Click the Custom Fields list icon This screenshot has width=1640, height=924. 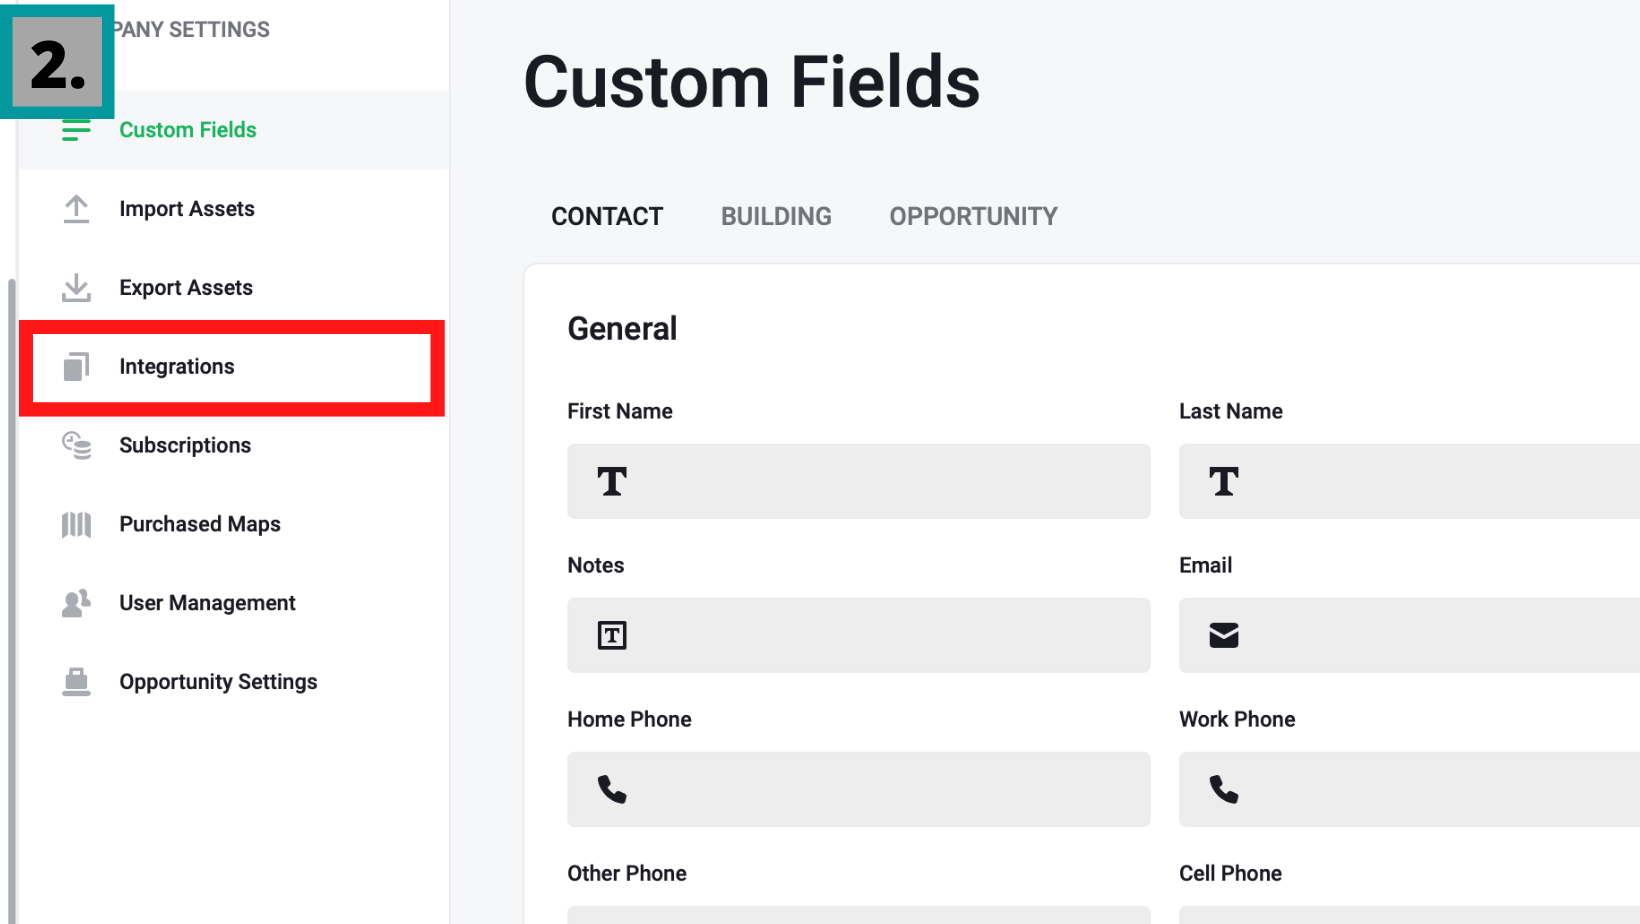pyautogui.click(x=76, y=130)
